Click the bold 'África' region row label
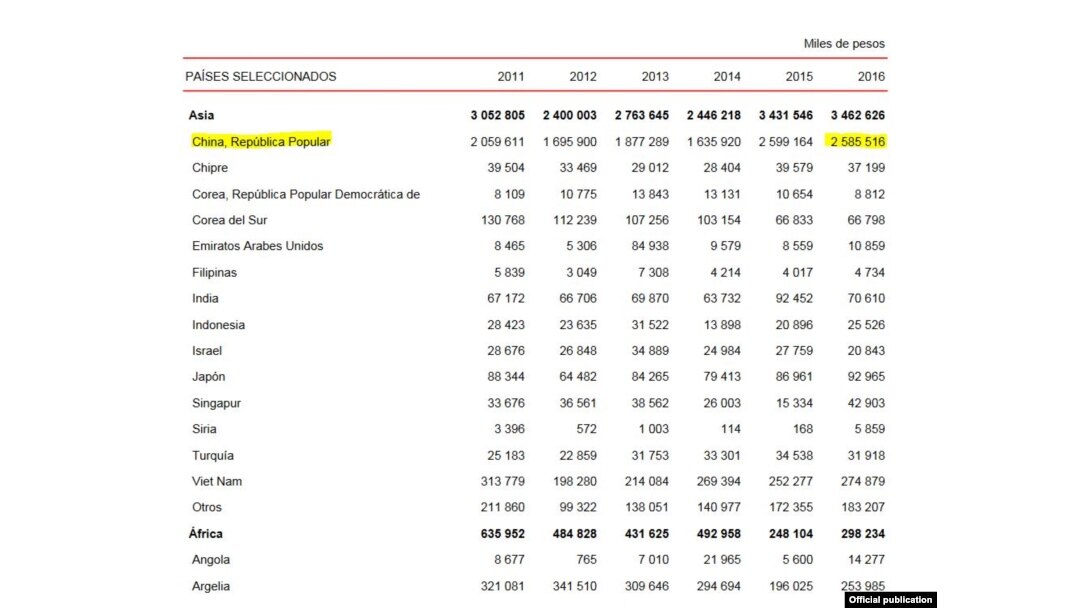The image size is (1080, 608). [205, 534]
